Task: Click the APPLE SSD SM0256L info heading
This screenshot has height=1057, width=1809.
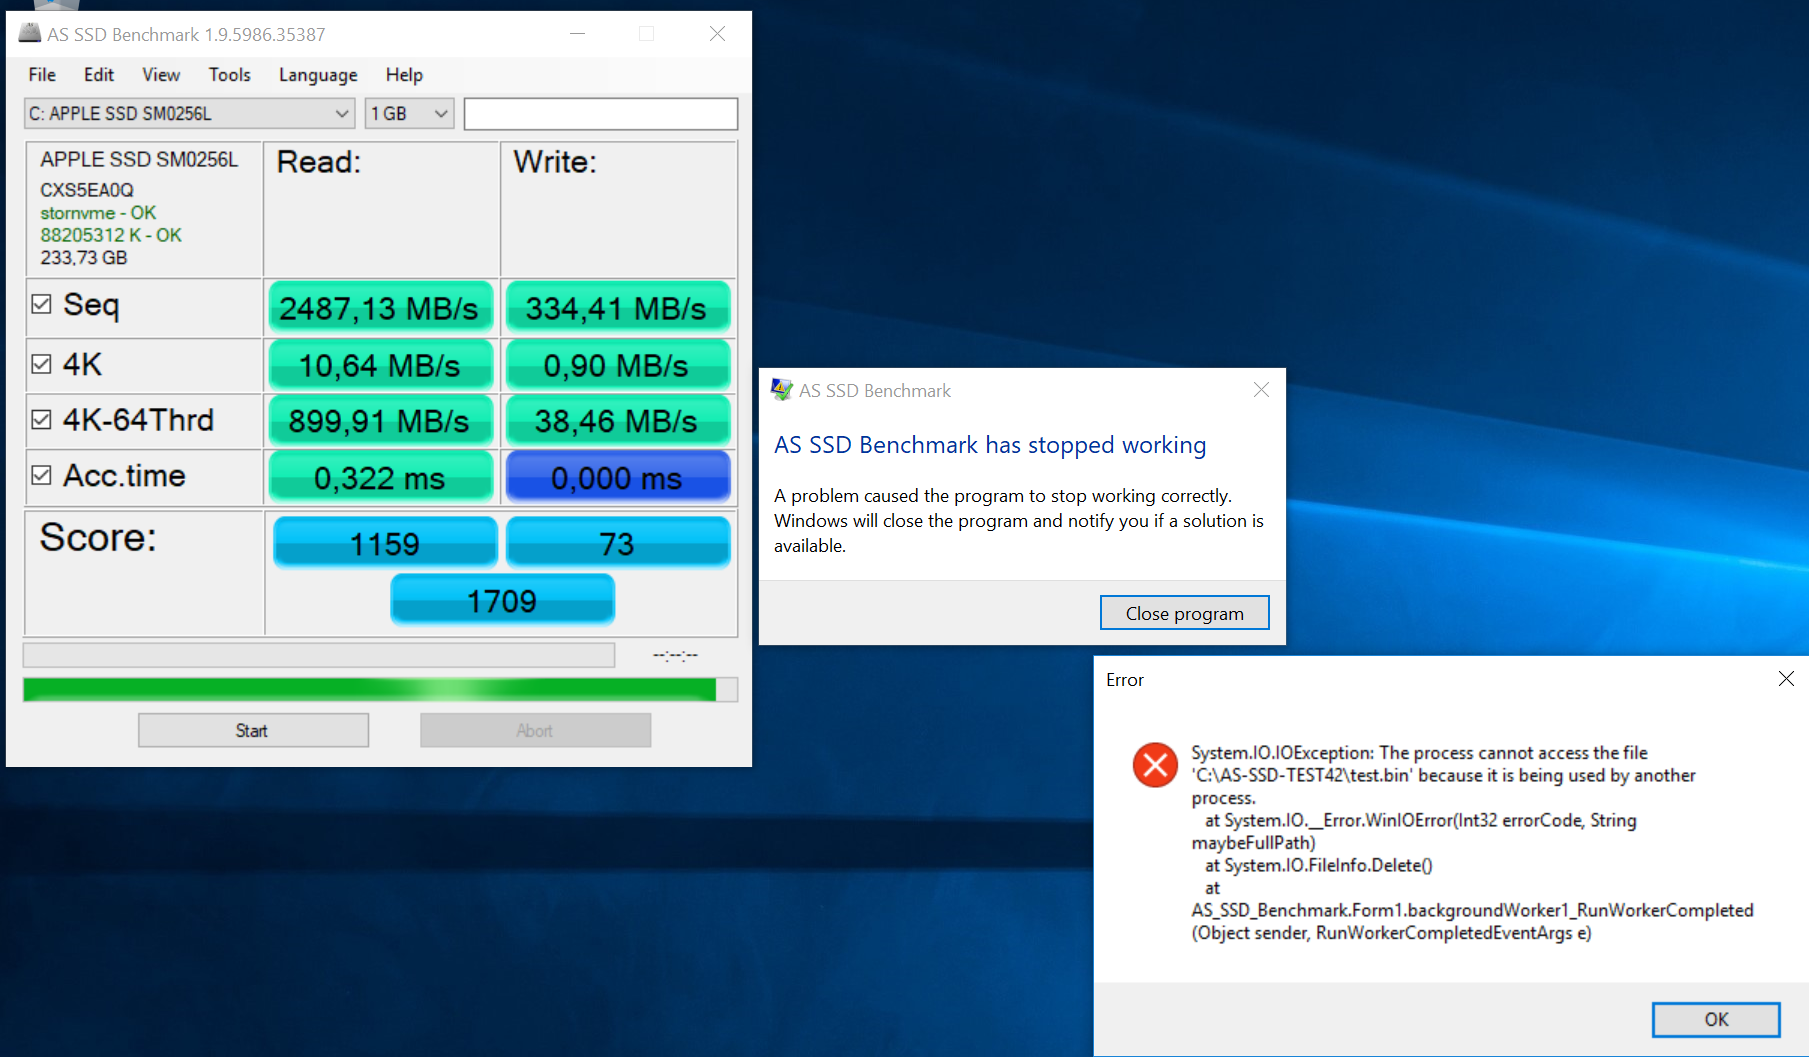Action: (139, 160)
